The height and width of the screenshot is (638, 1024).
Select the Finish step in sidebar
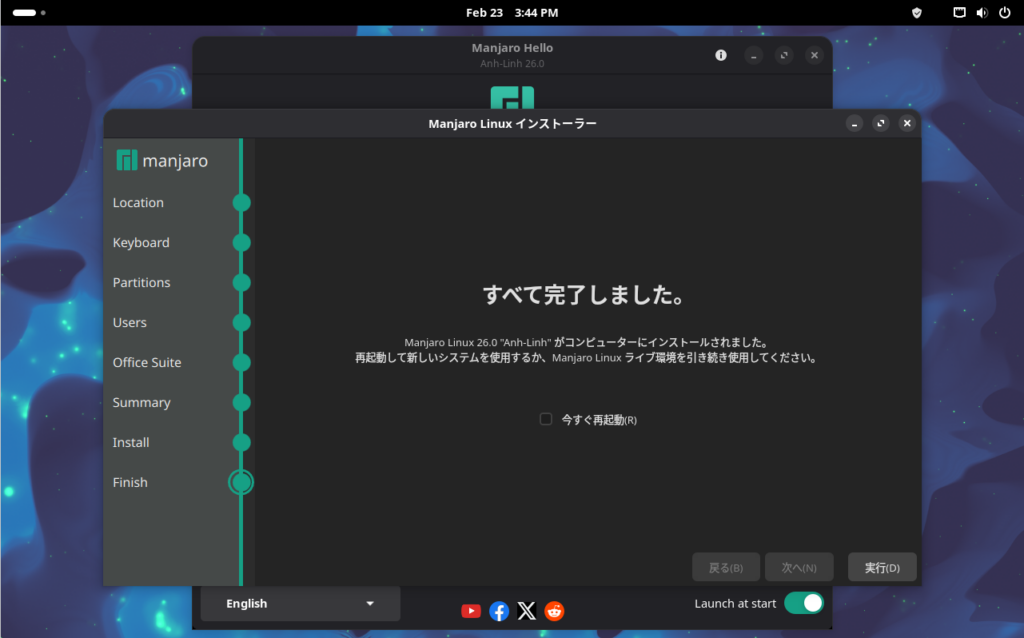[x=131, y=482]
